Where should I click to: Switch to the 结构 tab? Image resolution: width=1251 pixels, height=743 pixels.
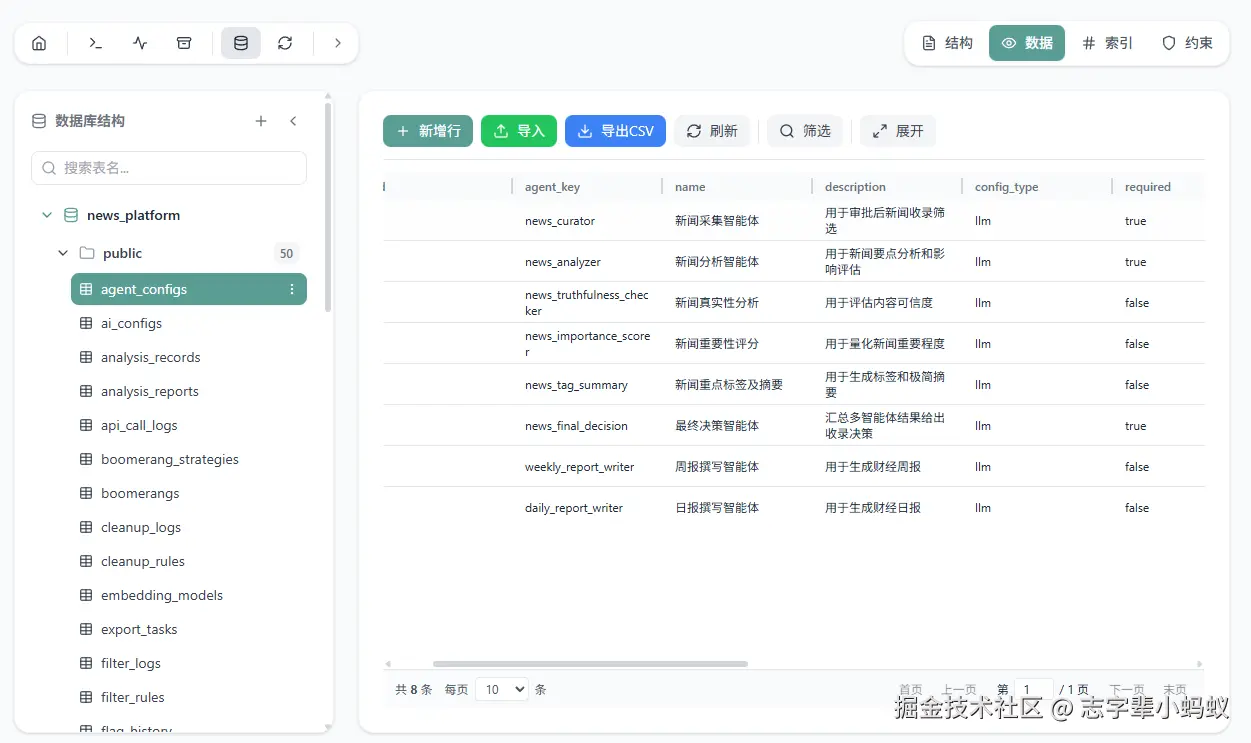(947, 43)
